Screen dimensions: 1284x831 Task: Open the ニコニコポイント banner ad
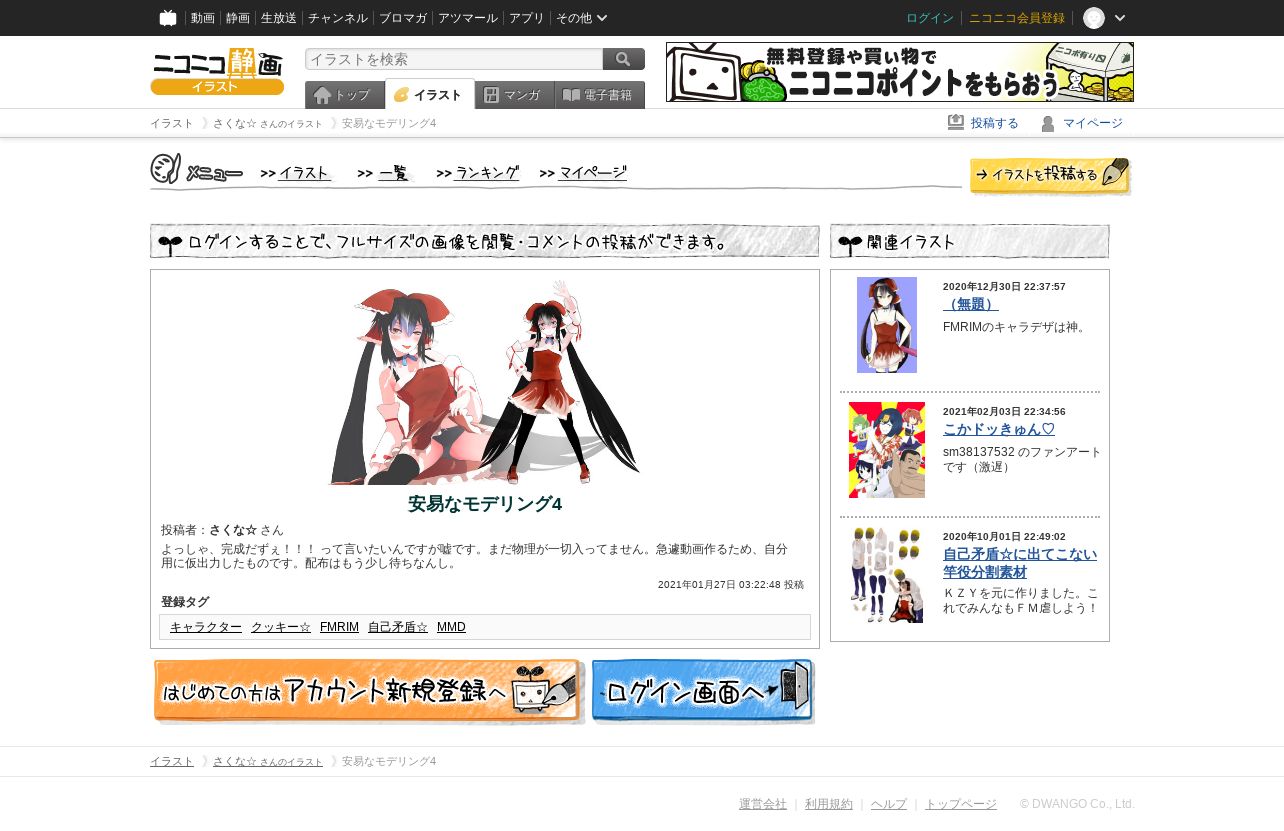click(x=900, y=72)
